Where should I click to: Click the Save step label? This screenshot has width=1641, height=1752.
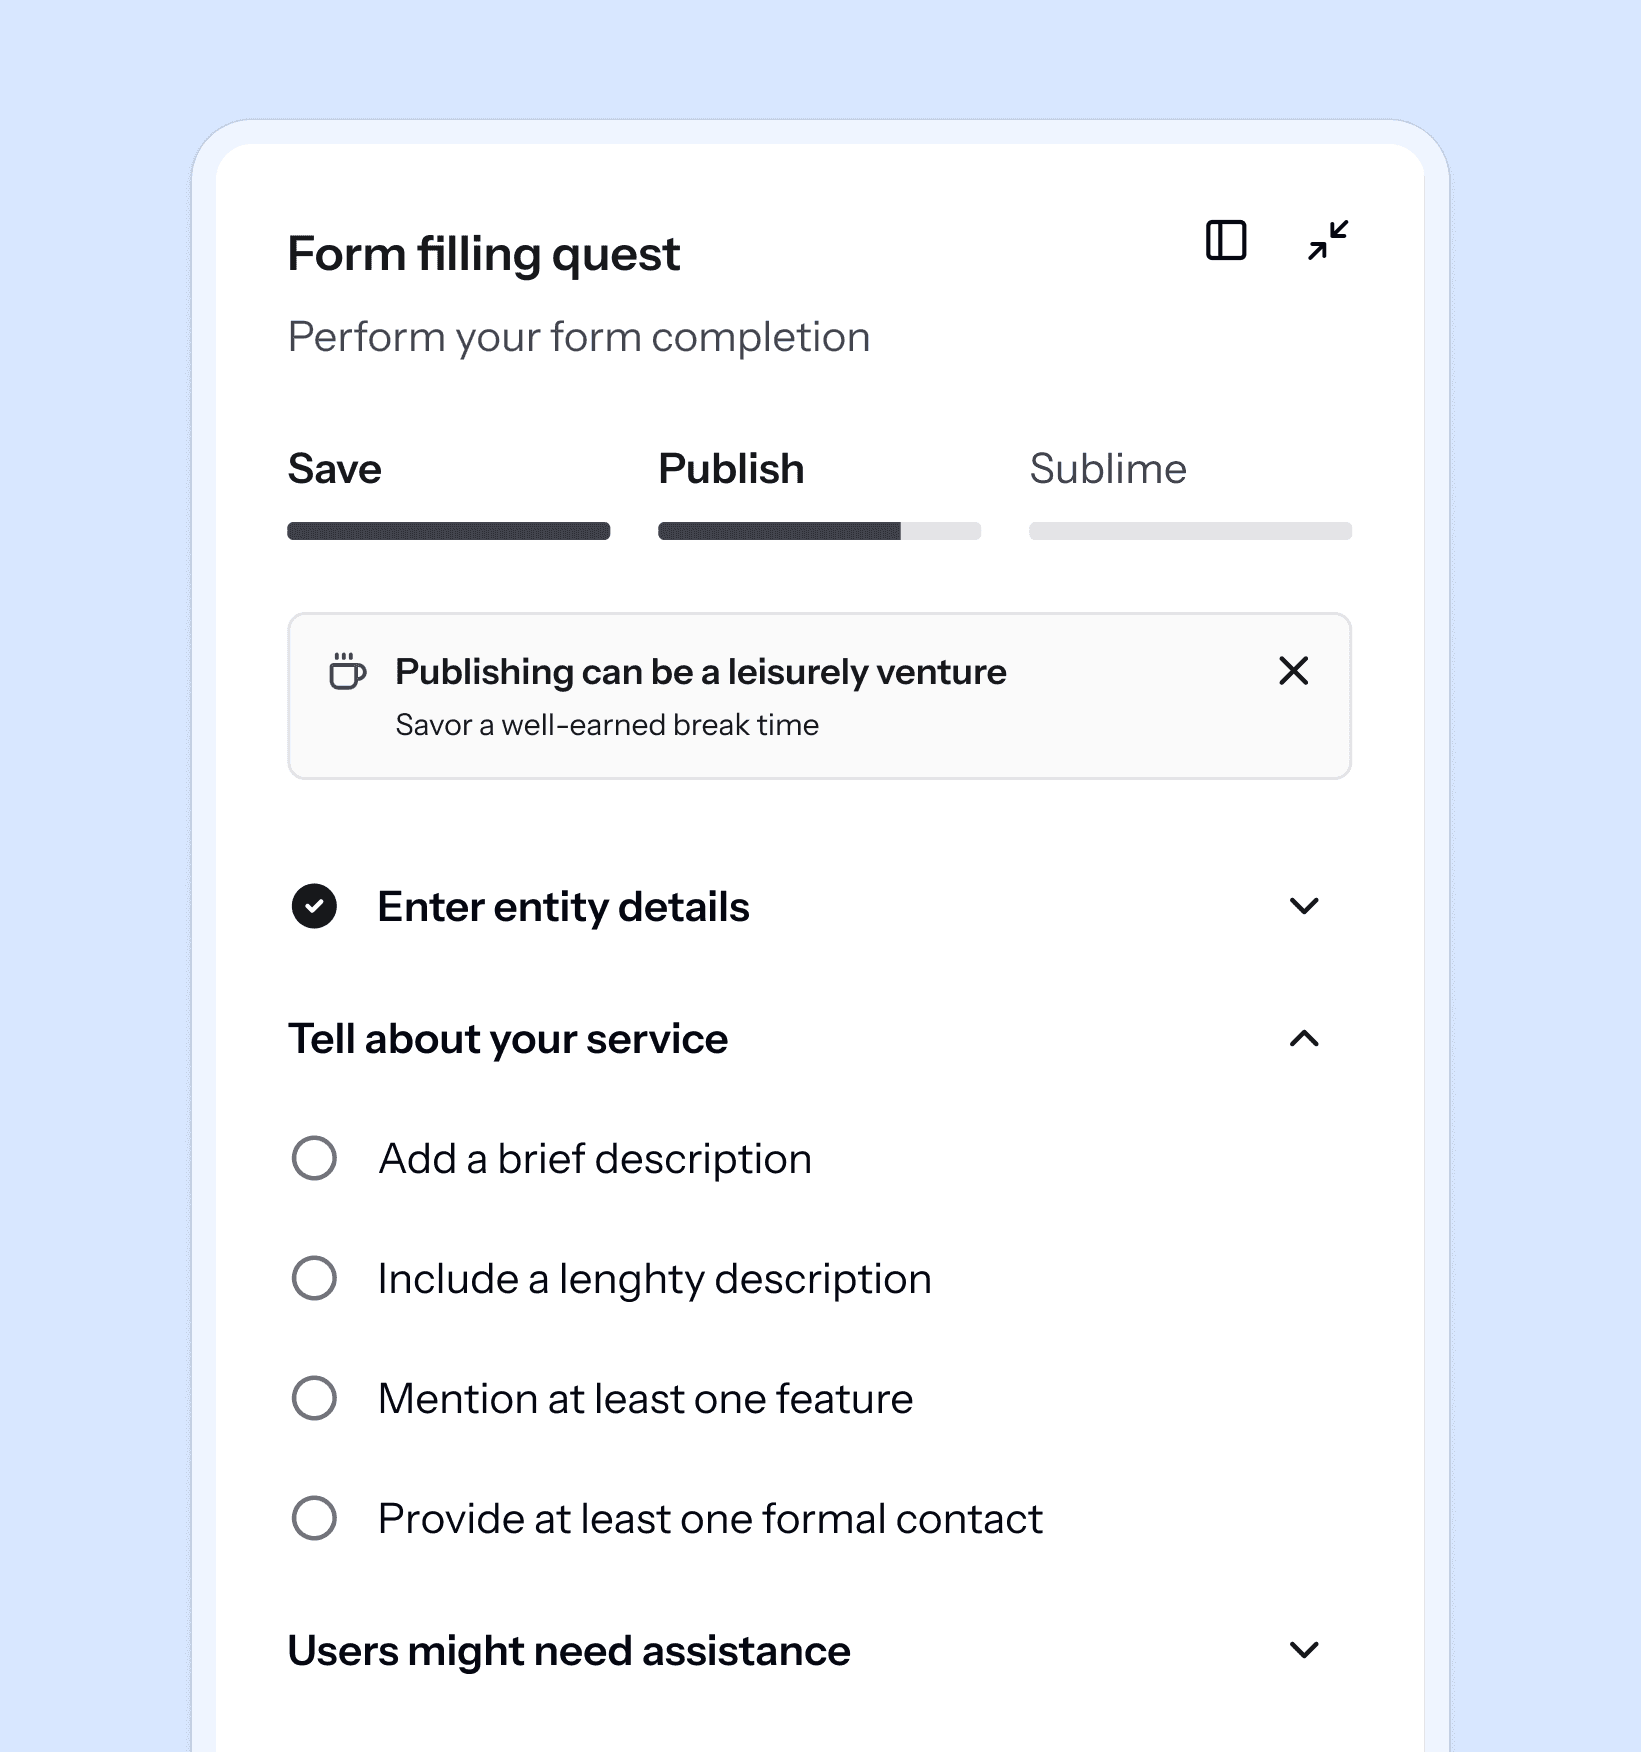334,468
